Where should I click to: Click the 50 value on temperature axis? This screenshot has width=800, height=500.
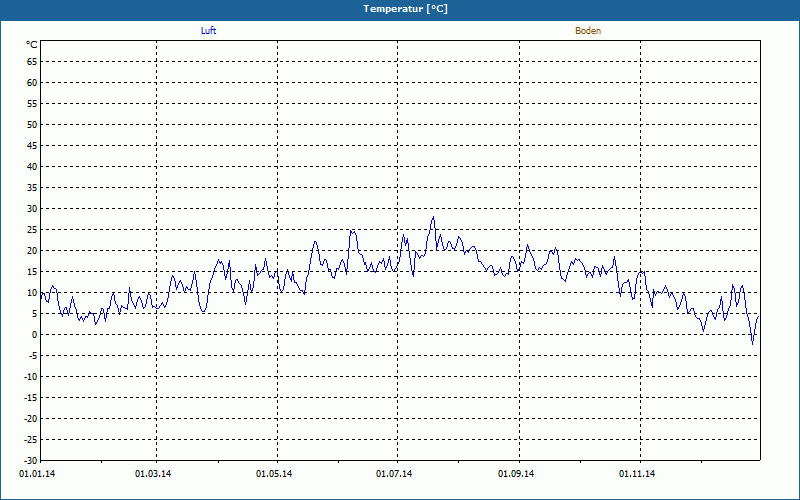(32, 124)
